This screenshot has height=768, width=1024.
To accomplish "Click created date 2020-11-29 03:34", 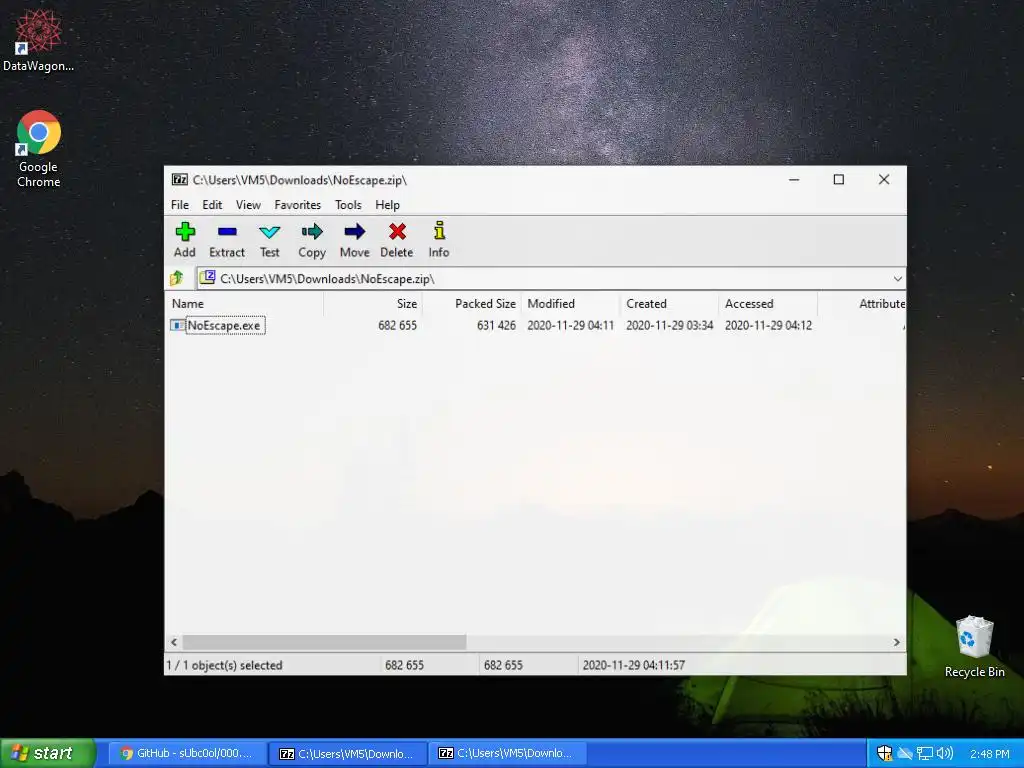I will pos(669,325).
